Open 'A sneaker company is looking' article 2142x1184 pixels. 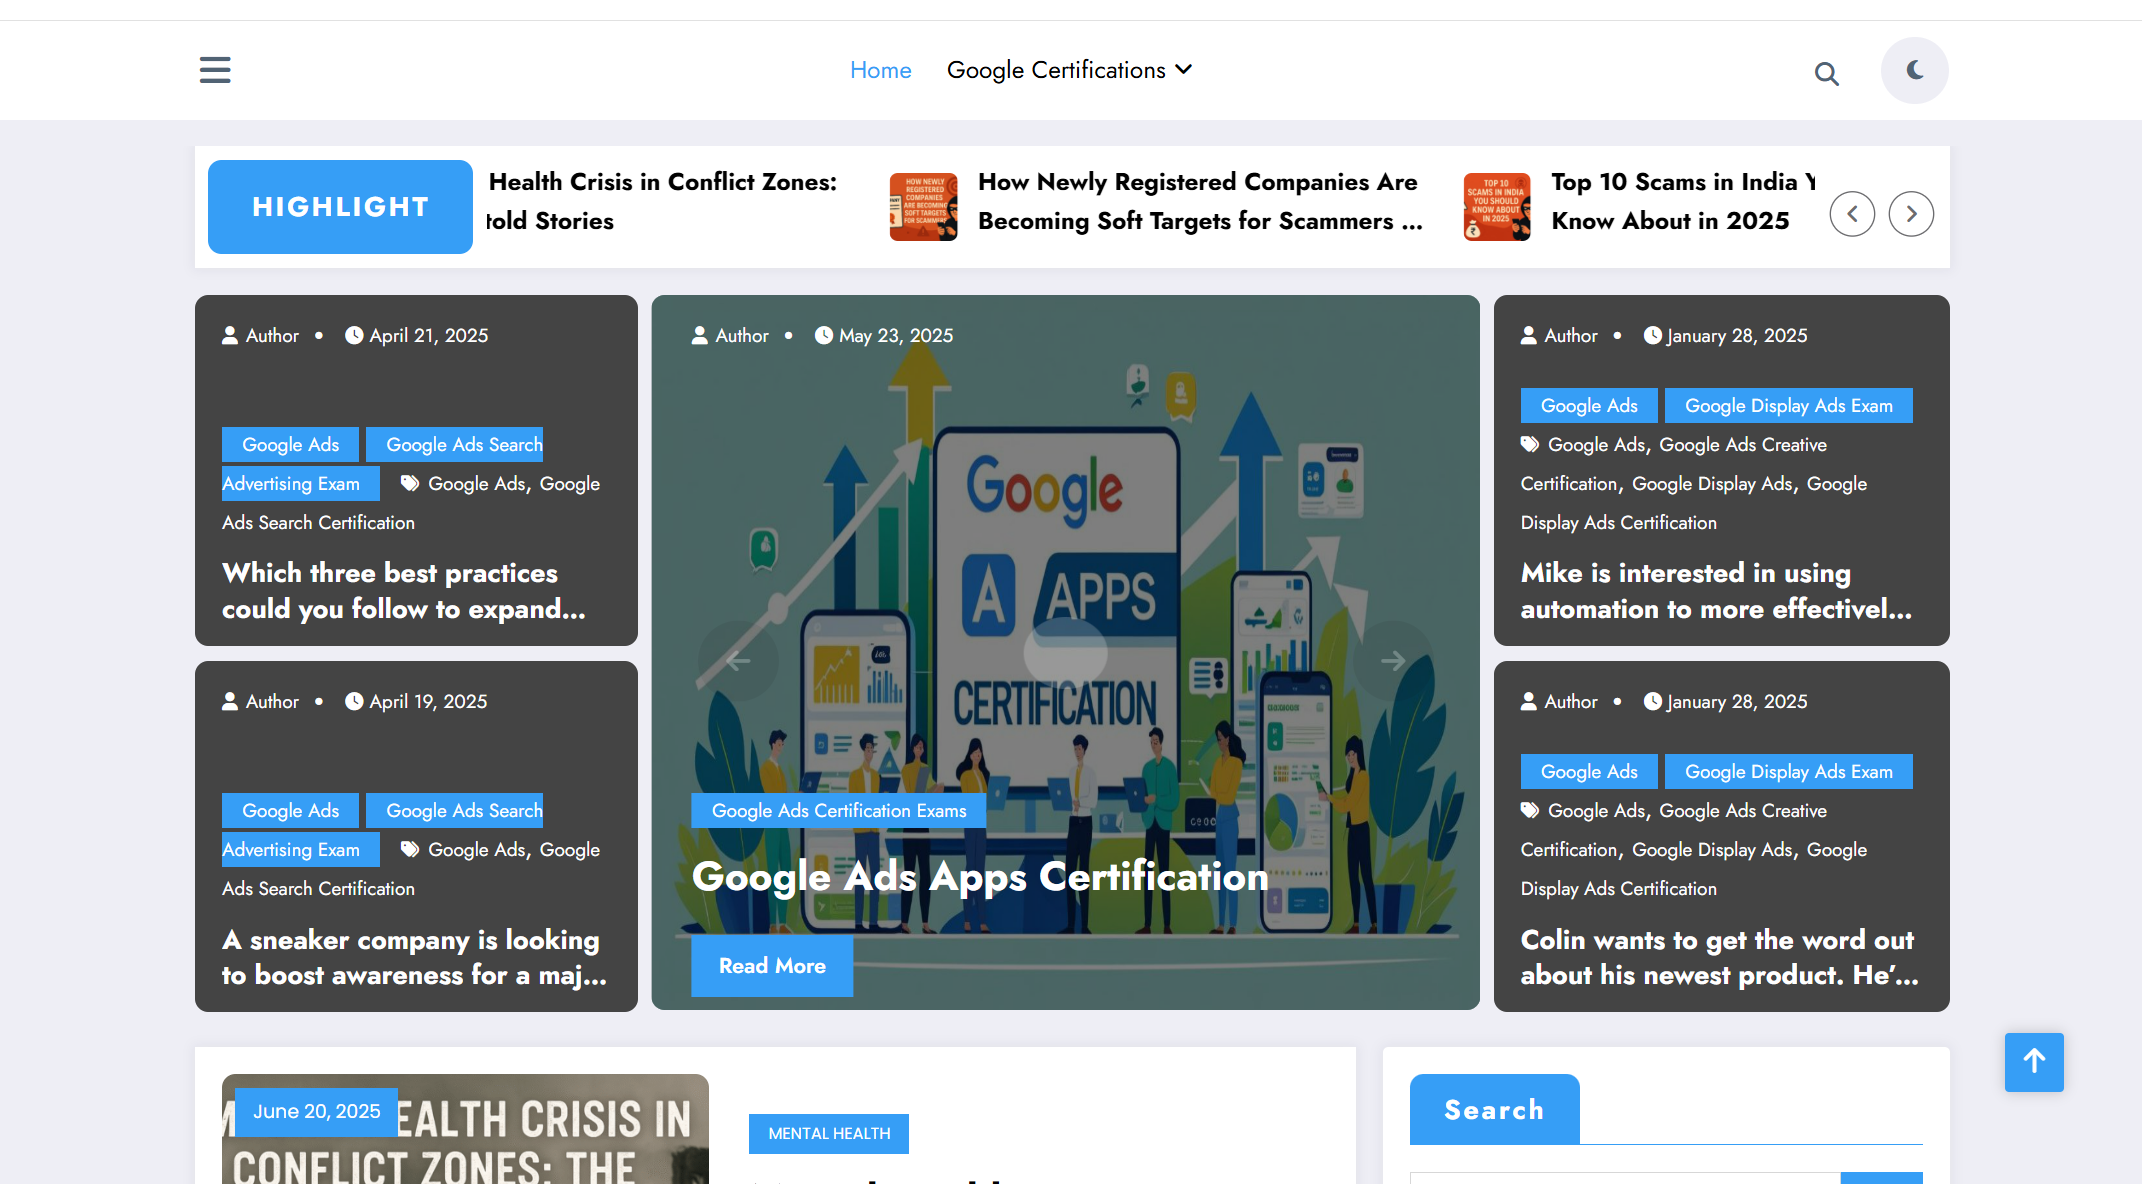click(414, 957)
